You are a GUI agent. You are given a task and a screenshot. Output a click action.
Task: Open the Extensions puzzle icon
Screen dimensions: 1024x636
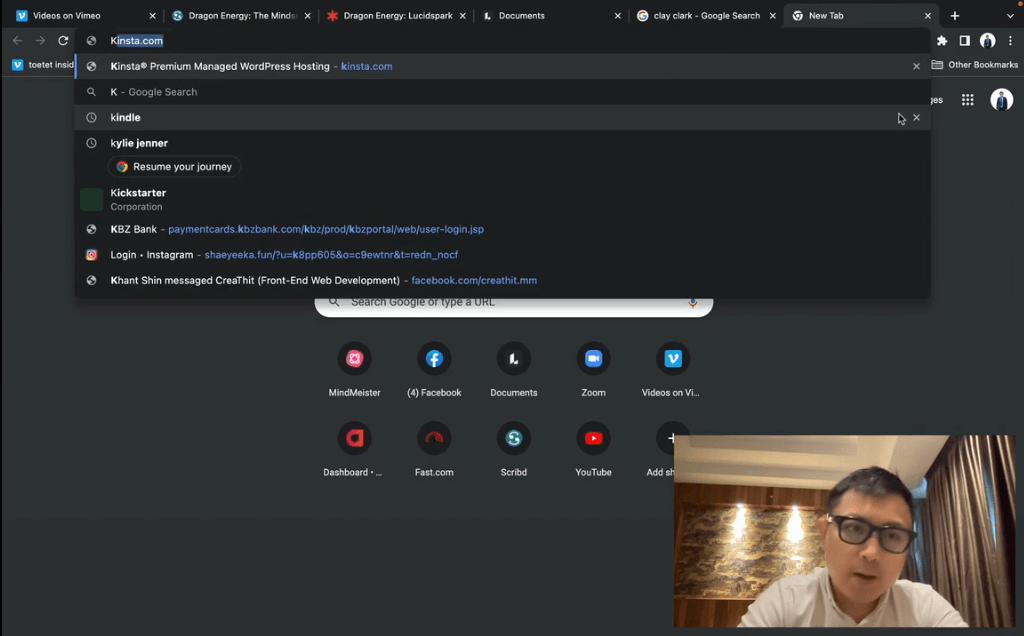(942, 40)
